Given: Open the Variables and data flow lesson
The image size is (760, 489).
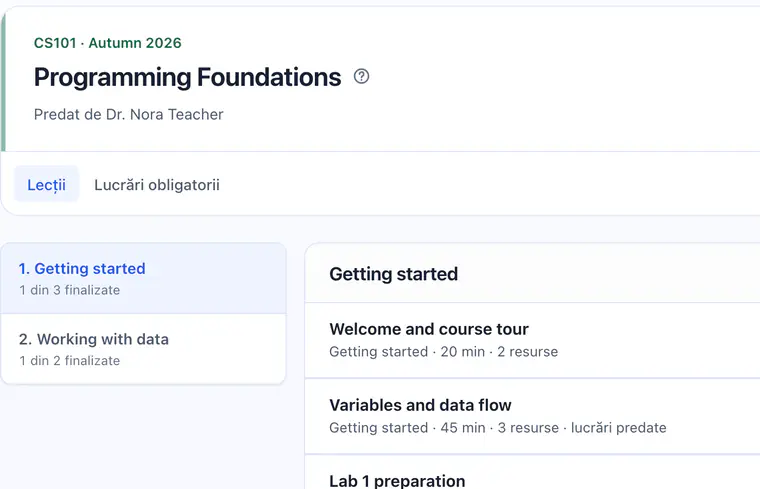Looking at the screenshot, I should click(532, 416).
